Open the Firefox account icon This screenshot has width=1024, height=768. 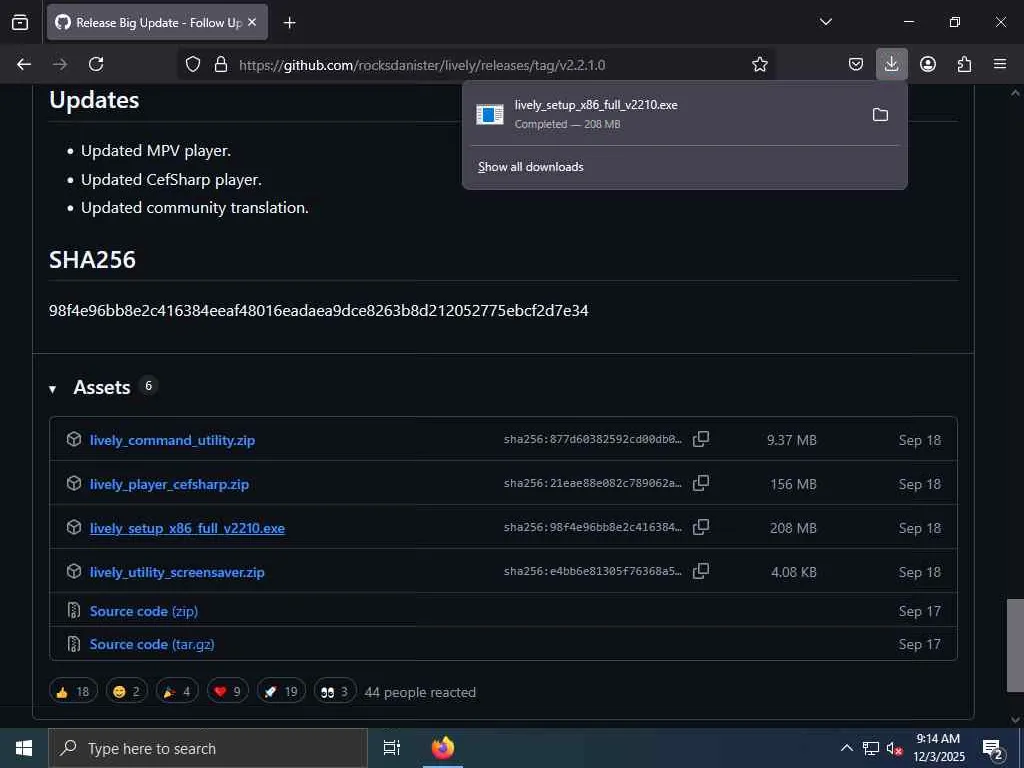[927, 64]
